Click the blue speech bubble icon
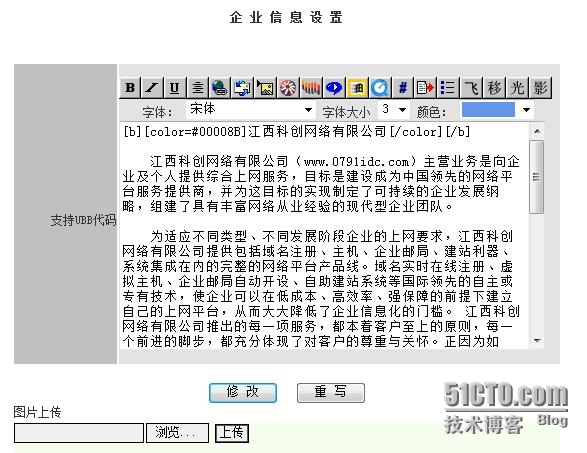This screenshot has height=453, width=587. [334, 88]
